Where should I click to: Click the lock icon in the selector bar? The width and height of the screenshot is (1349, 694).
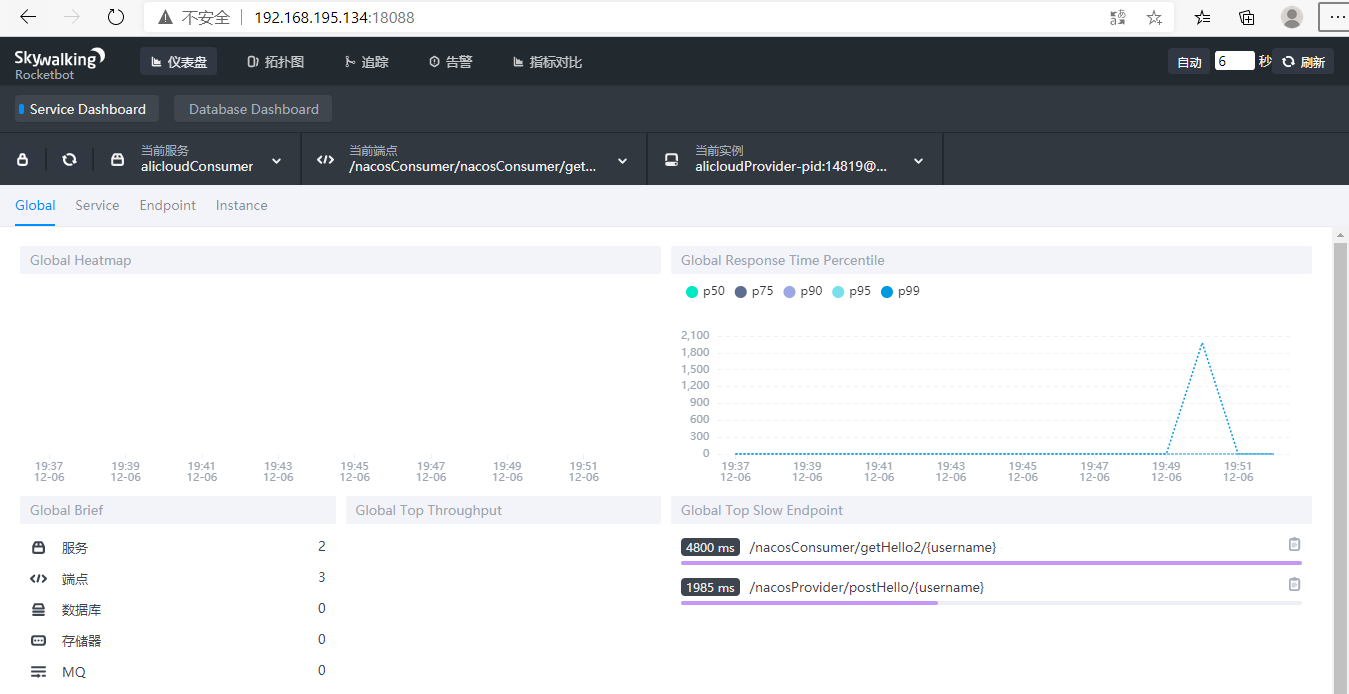pyautogui.click(x=22, y=158)
